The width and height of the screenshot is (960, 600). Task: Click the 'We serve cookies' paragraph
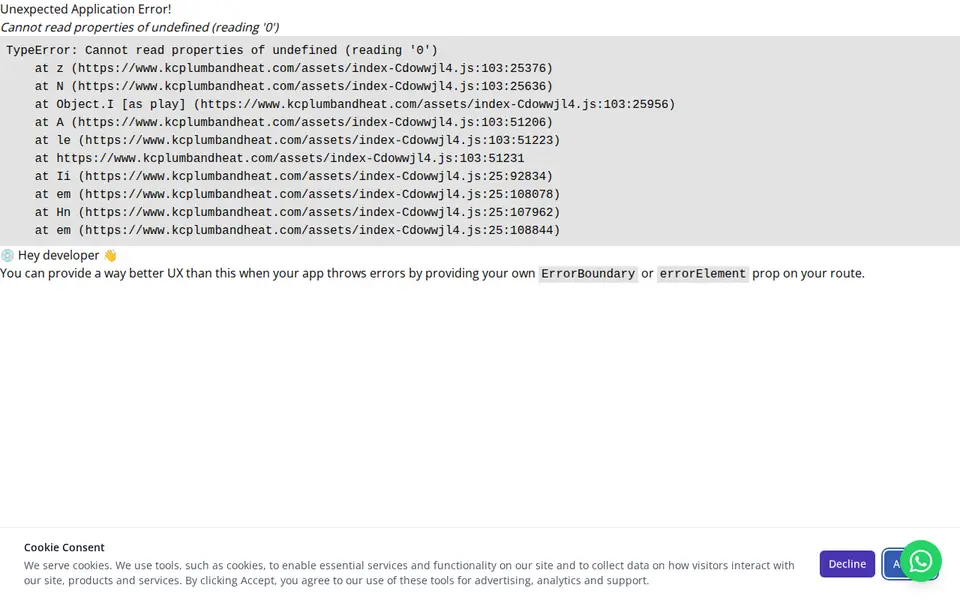pyautogui.click(x=409, y=572)
